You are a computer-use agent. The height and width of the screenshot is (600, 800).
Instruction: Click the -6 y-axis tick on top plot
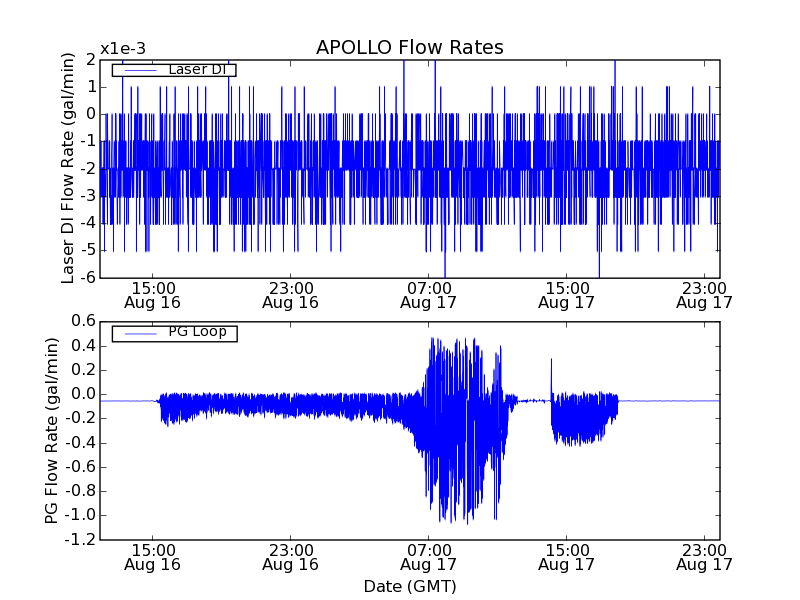88,277
